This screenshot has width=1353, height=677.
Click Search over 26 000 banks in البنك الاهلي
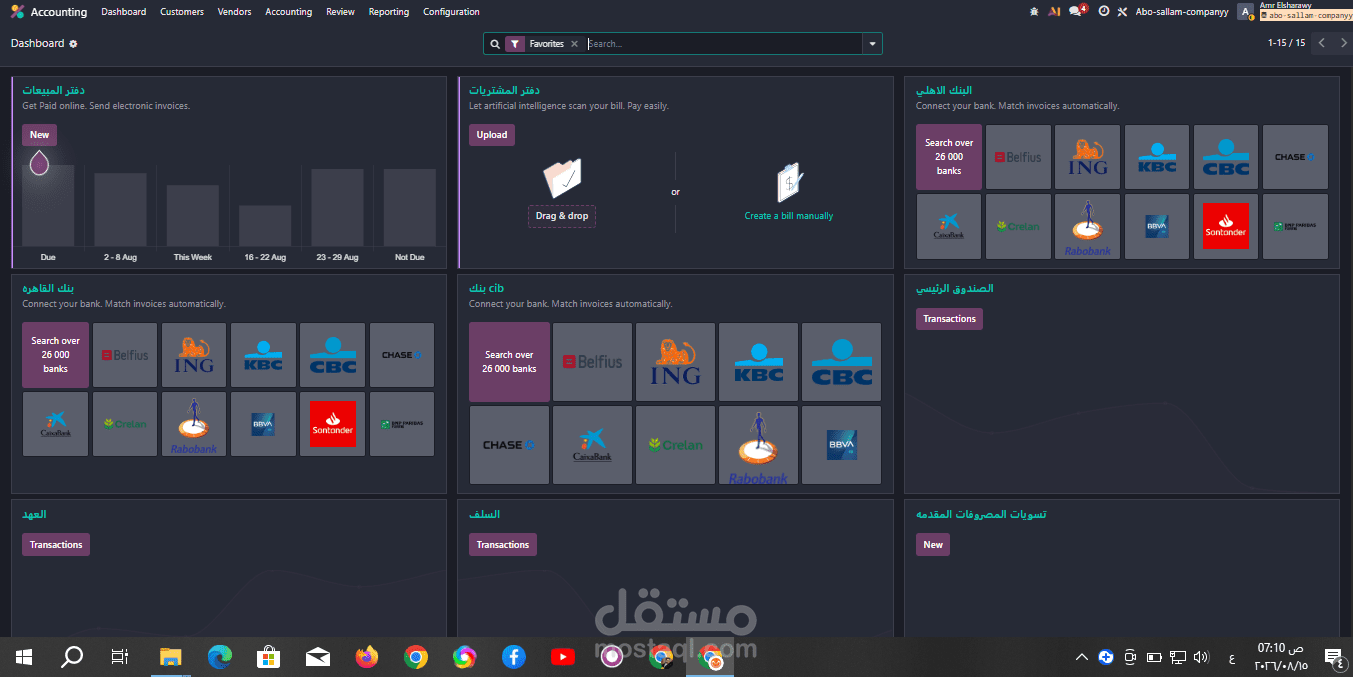949,157
